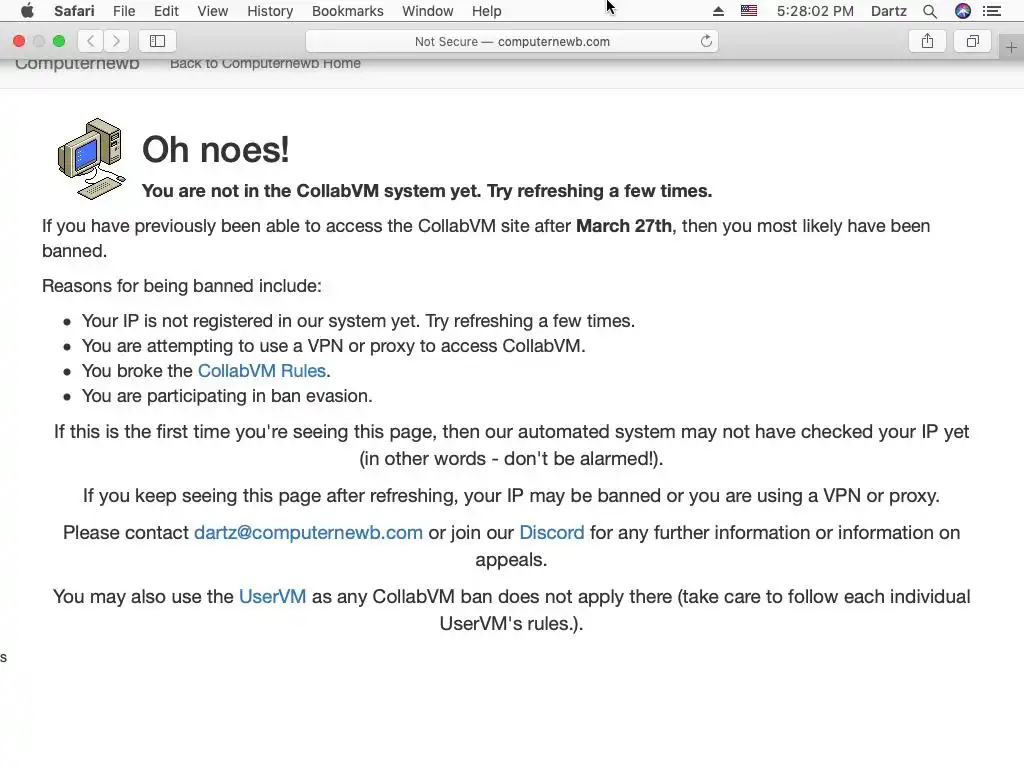Click the bold March 27th text
1024x768 pixels.
[x=624, y=226]
